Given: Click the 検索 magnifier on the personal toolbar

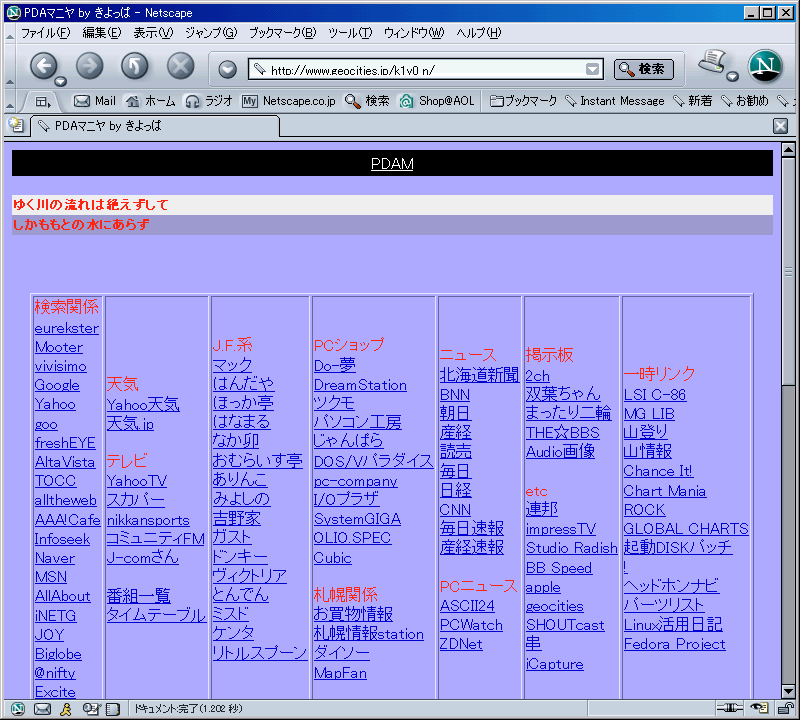Looking at the screenshot, I should pos(367,101).
